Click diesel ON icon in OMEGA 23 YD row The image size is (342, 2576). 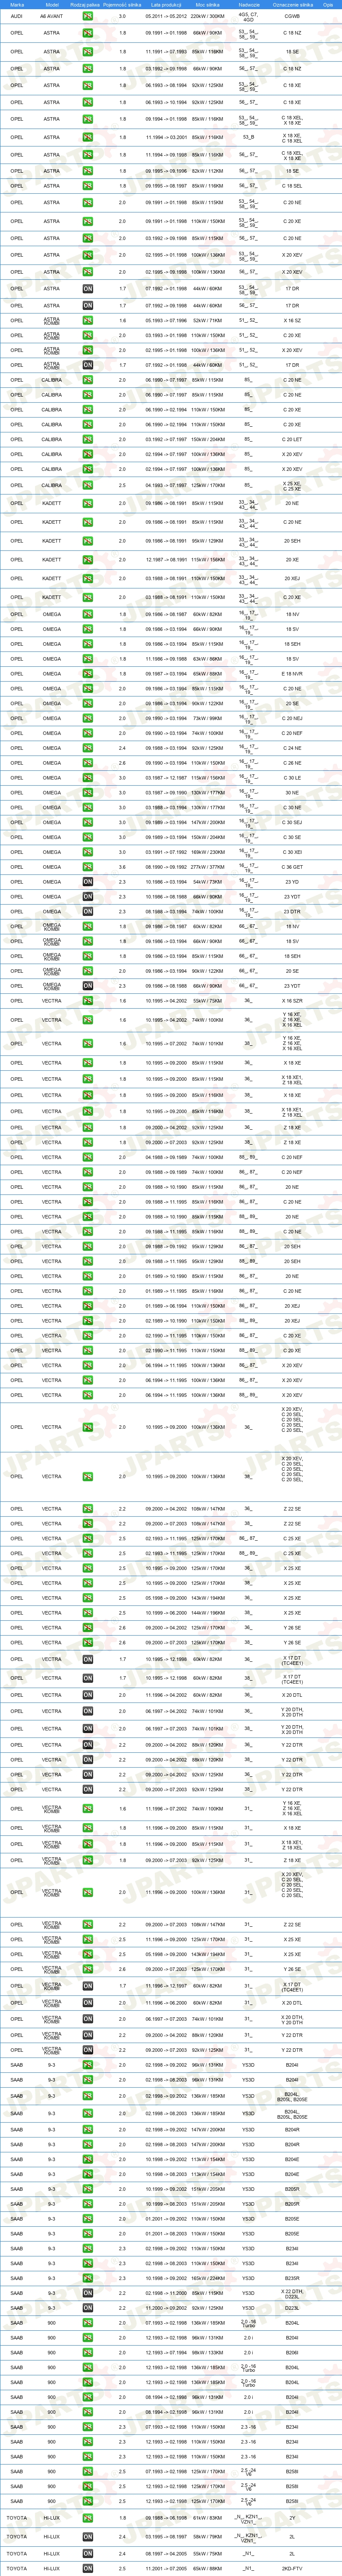88,882
